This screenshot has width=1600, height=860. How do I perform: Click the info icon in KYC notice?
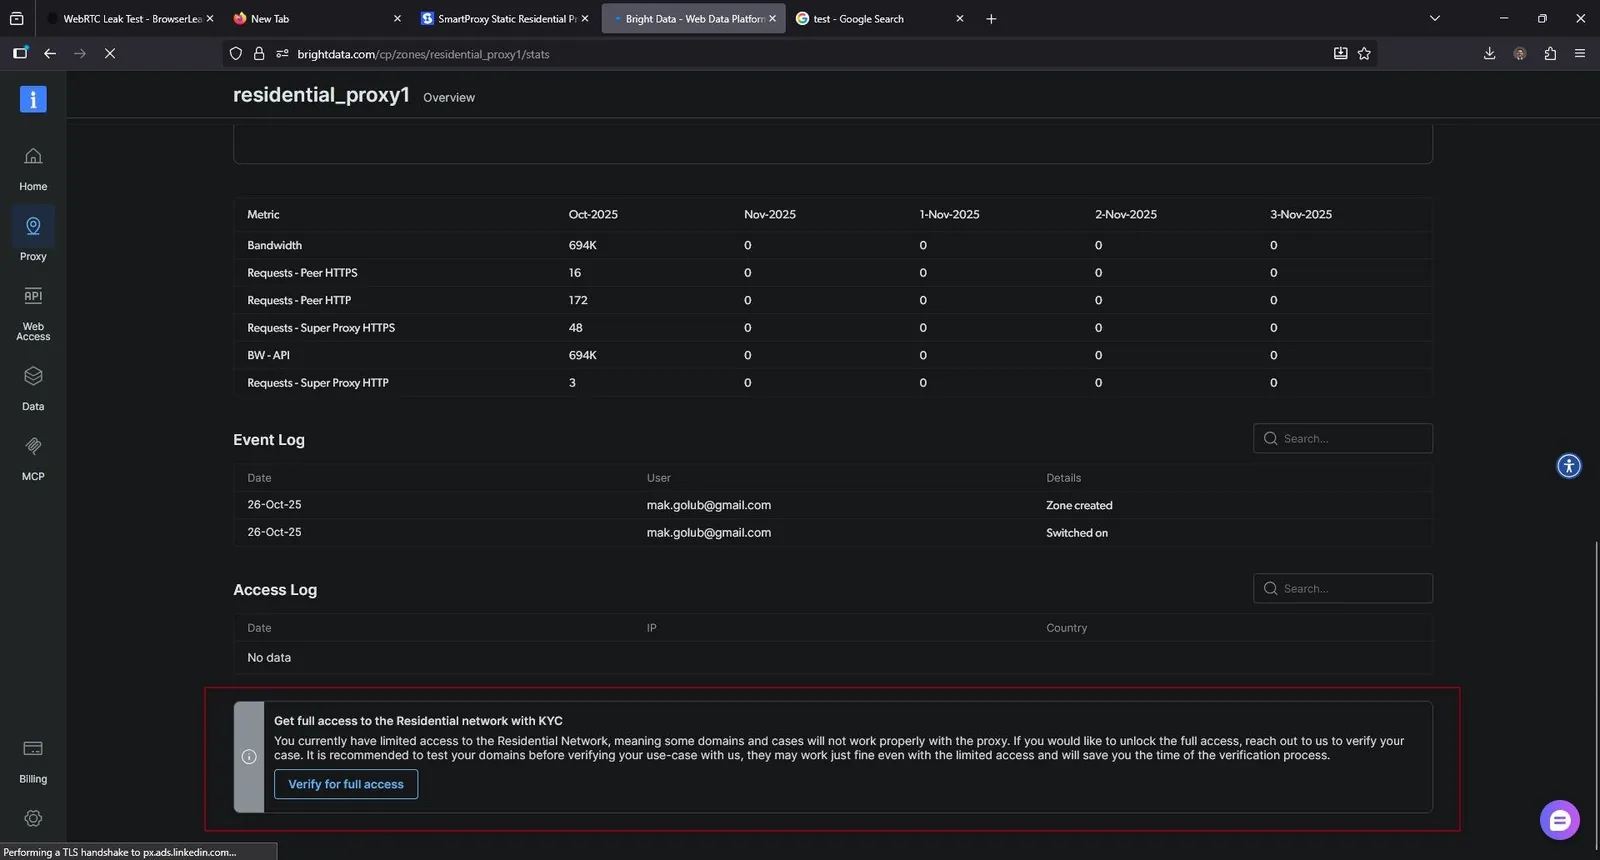point(249,757)
